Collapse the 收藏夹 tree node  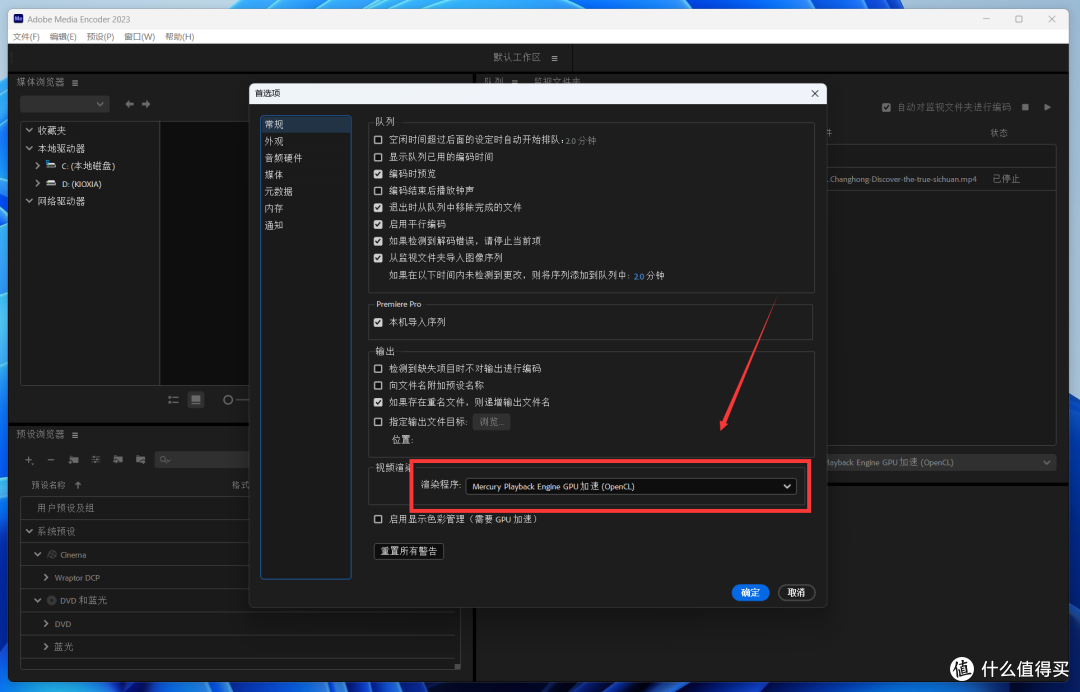(29, 129)
